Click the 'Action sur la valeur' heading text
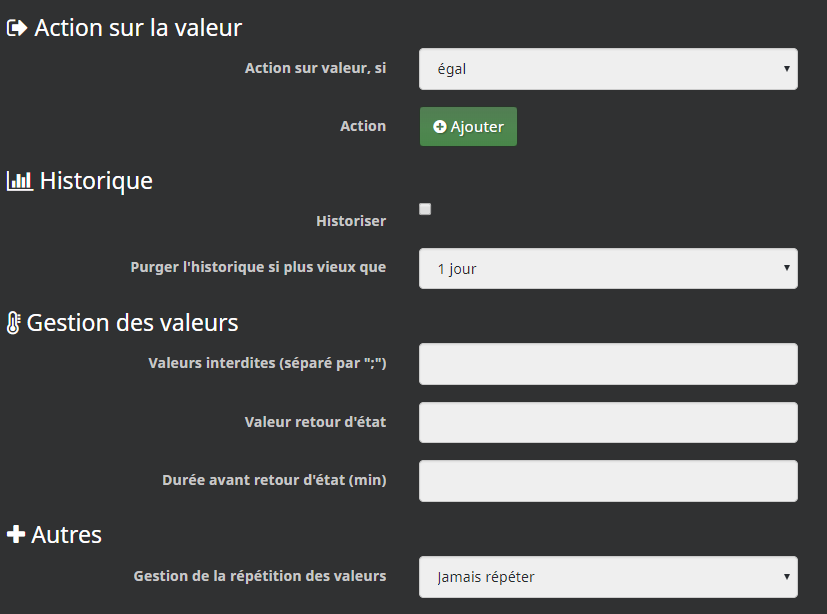Viewport: 827px width, 614px height. (138, 28)
